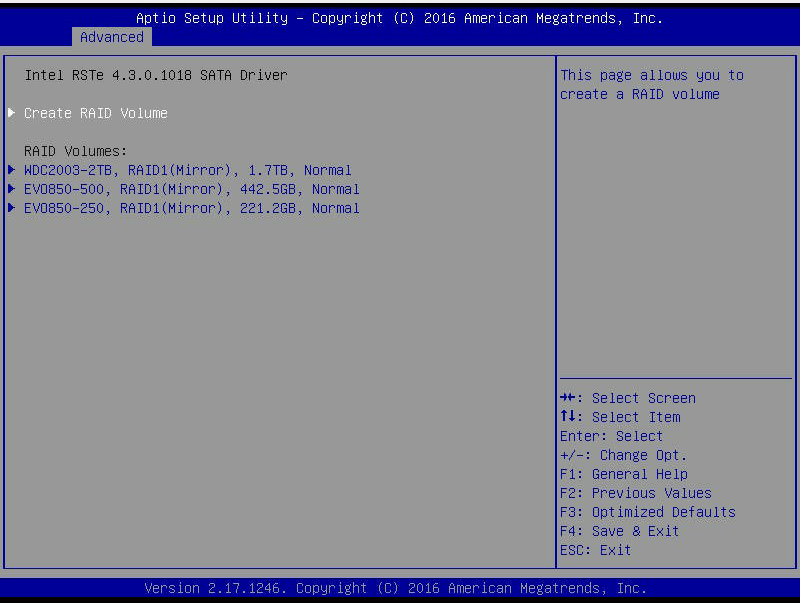Click the arrow beside EVO850-500 volume
This screenshot has width=800, height=603.
(11, 189)
